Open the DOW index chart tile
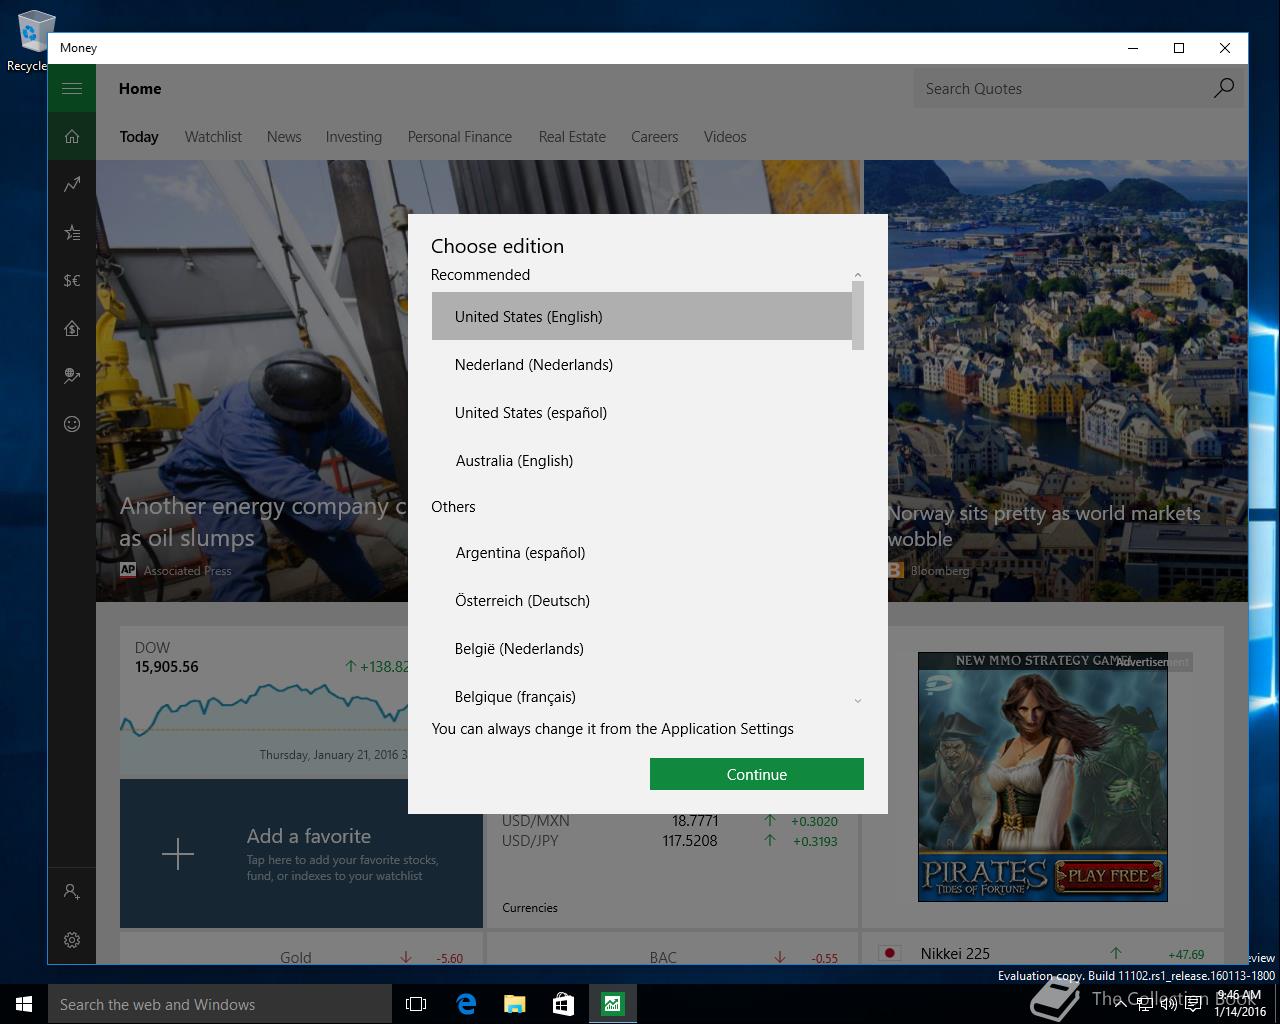This screenshot has height=1024, width=1280. 264,702
